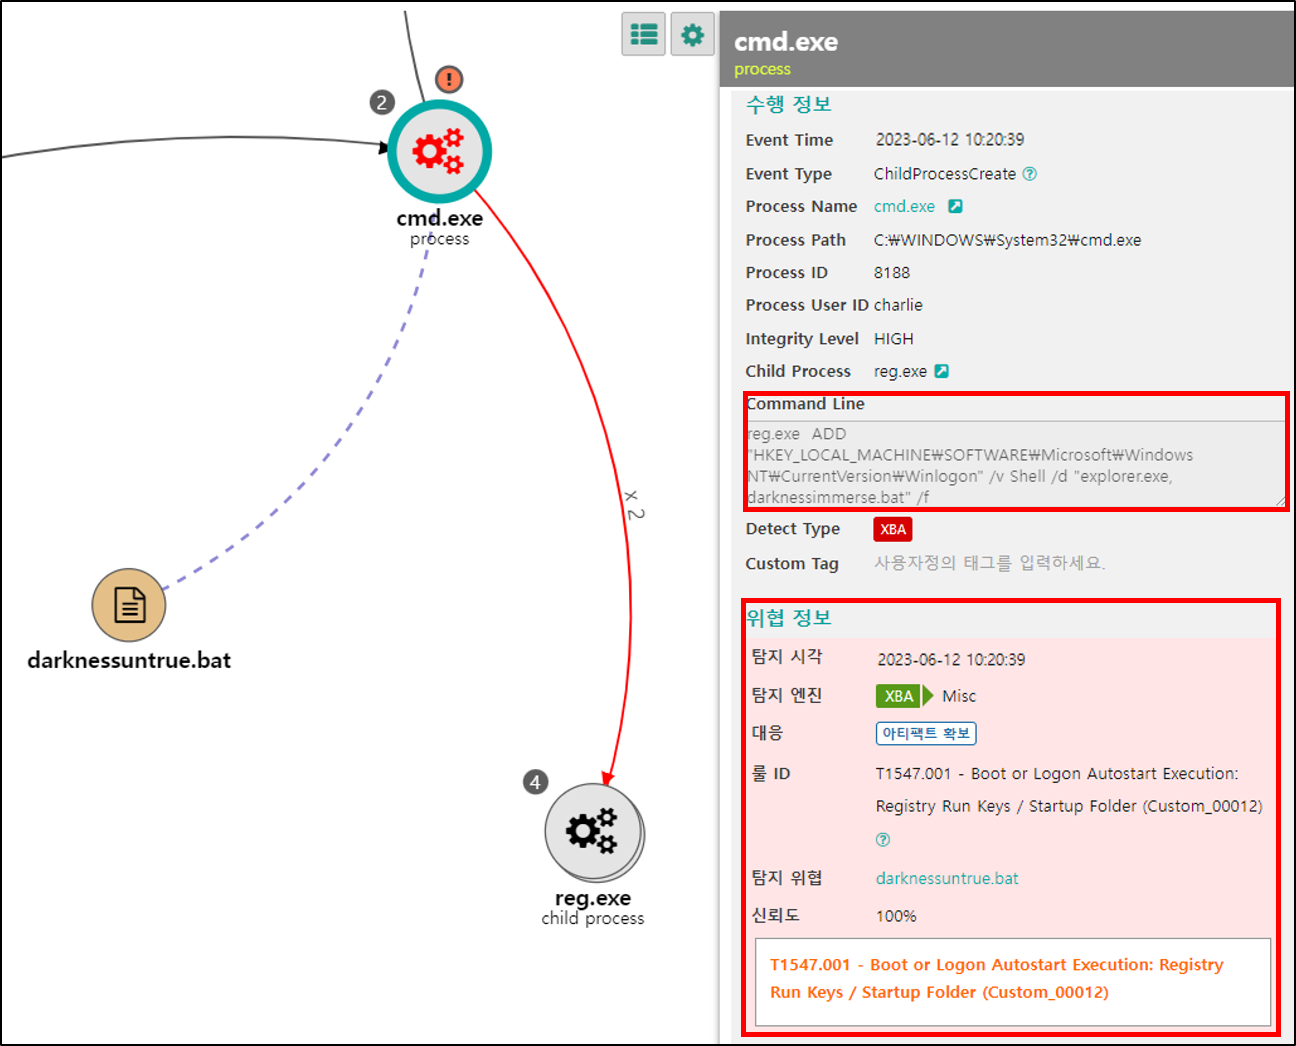
Task: Click the darknessuntrue.bat node label
Action: pos(129,660)
